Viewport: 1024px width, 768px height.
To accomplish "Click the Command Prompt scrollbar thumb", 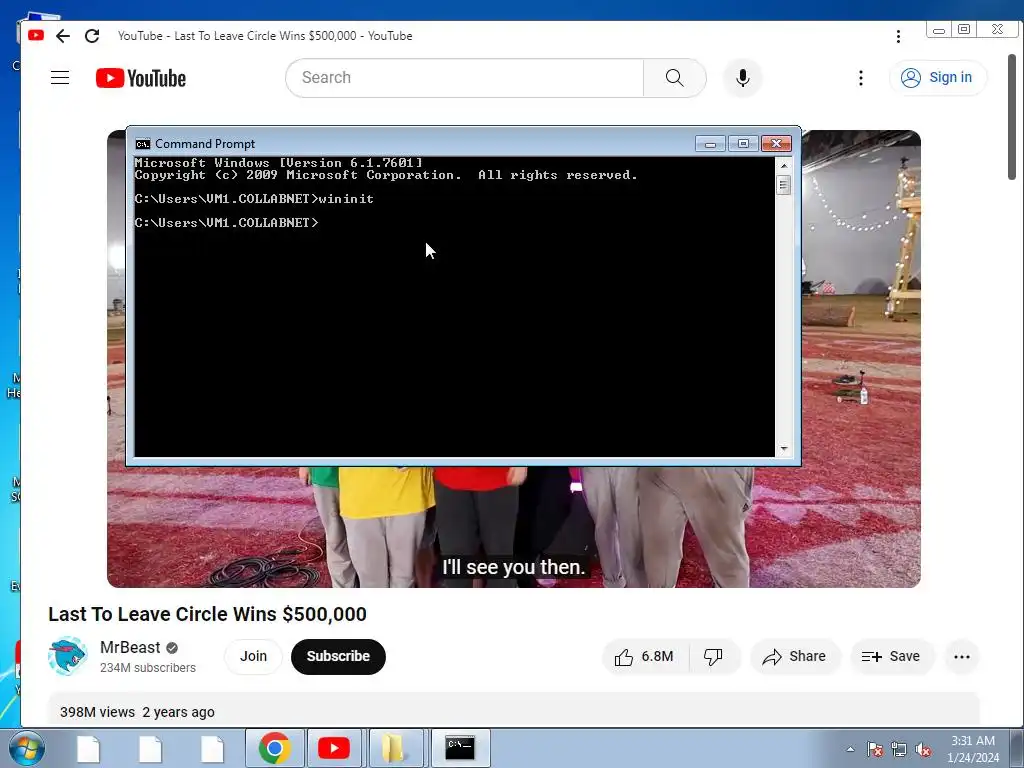I will pyautogui.click(x=784, y=185).
